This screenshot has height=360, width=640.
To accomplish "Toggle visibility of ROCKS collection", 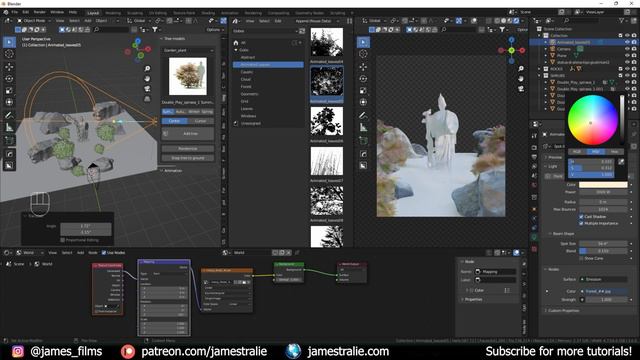I will coord(627,69).
